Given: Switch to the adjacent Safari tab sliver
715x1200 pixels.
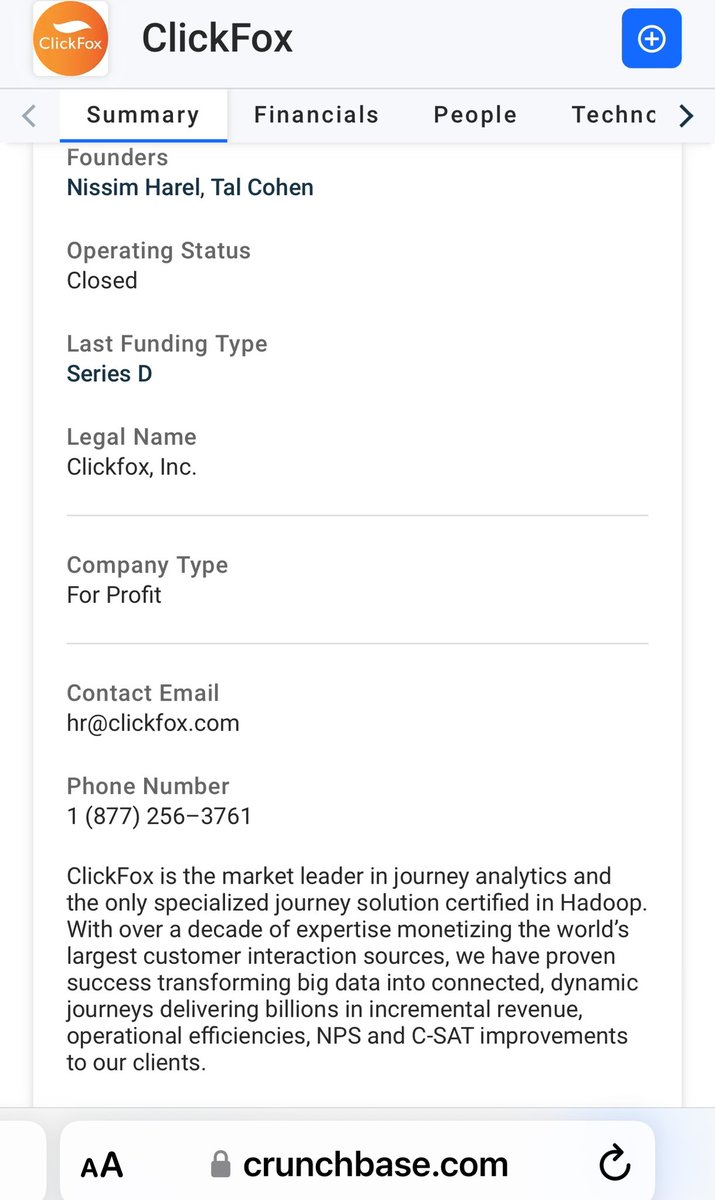Looking at the screenshot, I should (x=22, y=1160).
